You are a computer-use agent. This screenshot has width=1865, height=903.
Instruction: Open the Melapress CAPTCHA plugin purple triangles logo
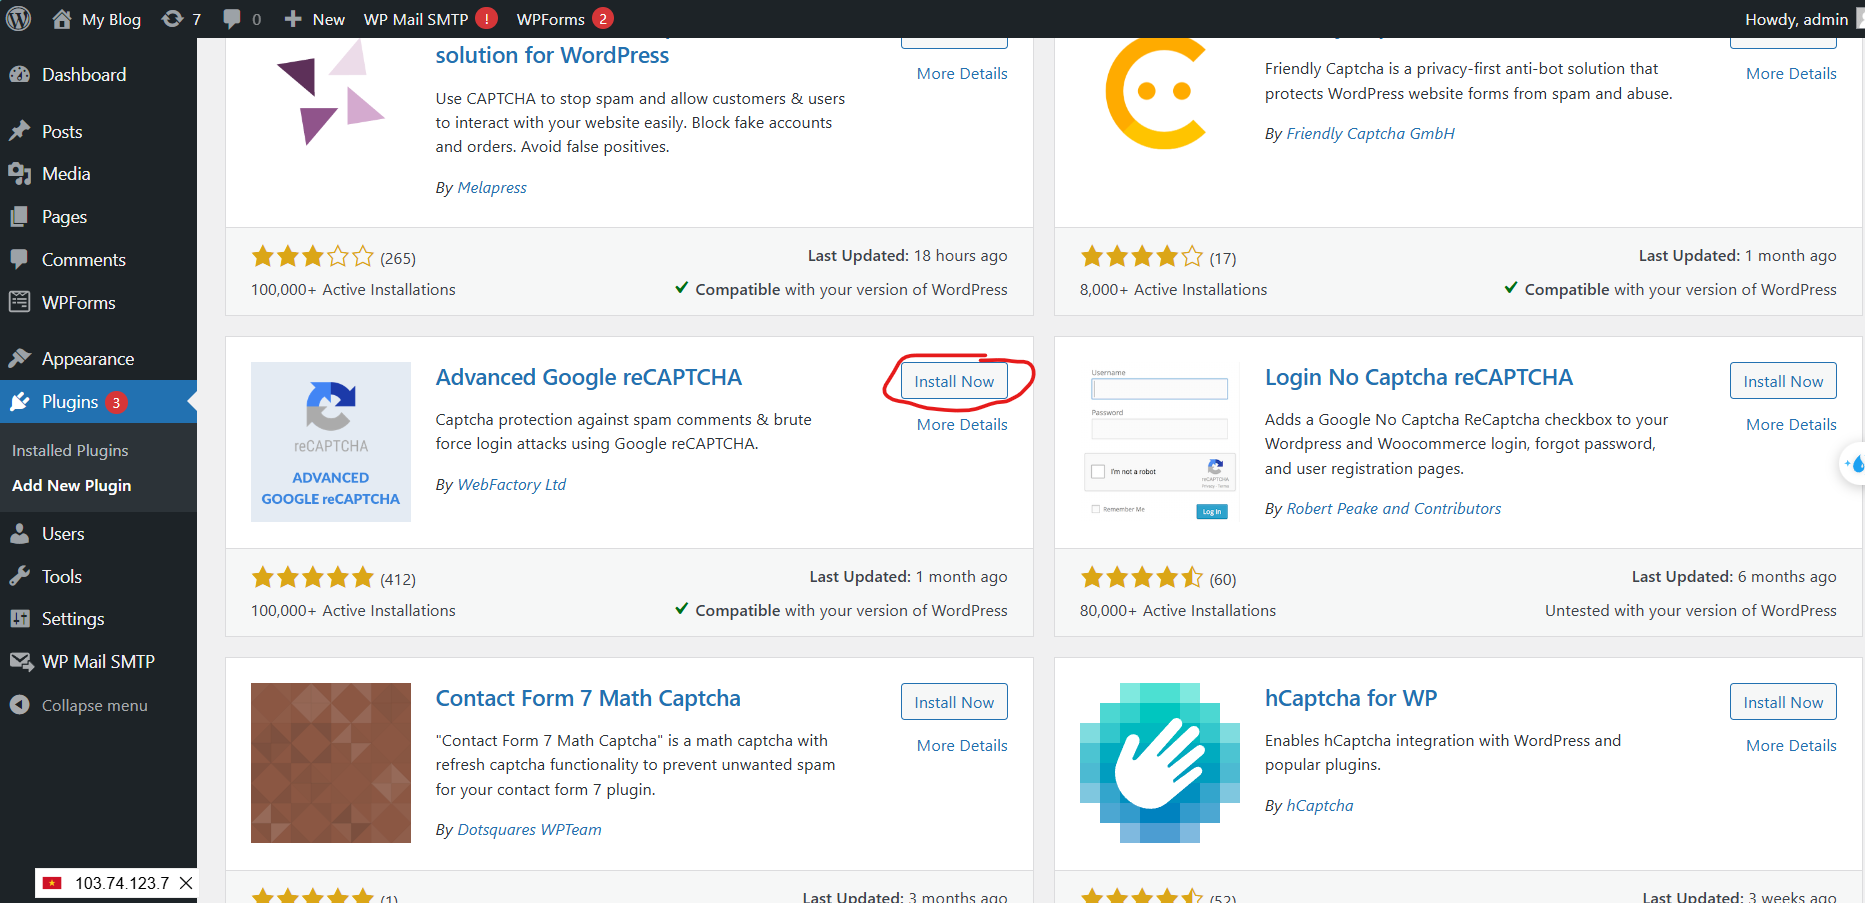pyautogui.click(x=331, y=93)
